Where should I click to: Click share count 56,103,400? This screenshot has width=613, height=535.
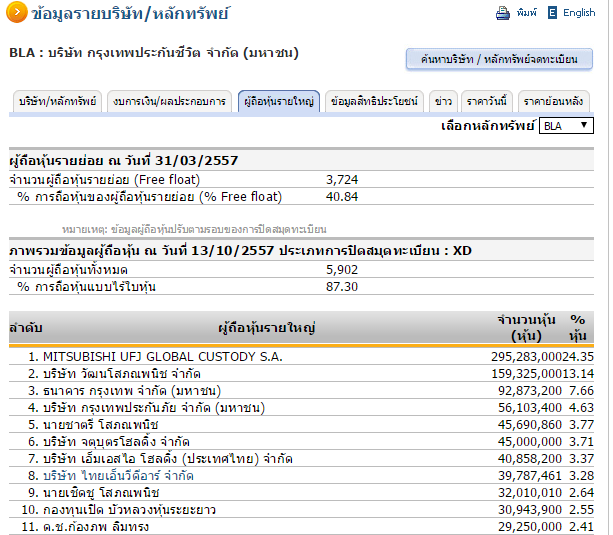point(530,408)
